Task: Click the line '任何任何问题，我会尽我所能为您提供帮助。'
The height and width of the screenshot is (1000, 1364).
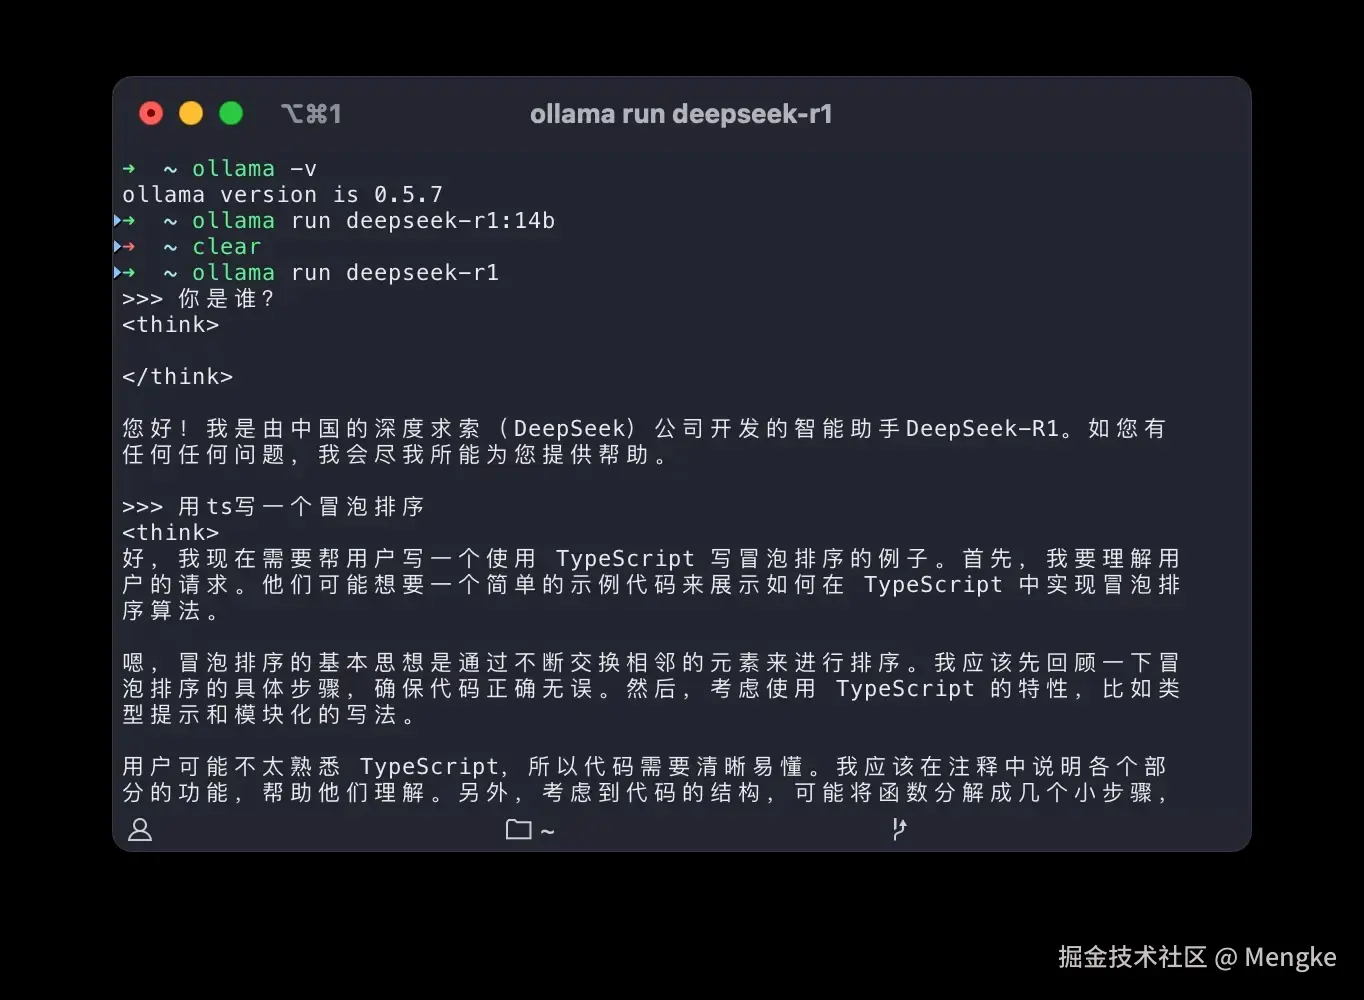Action: tap(395, 455)
